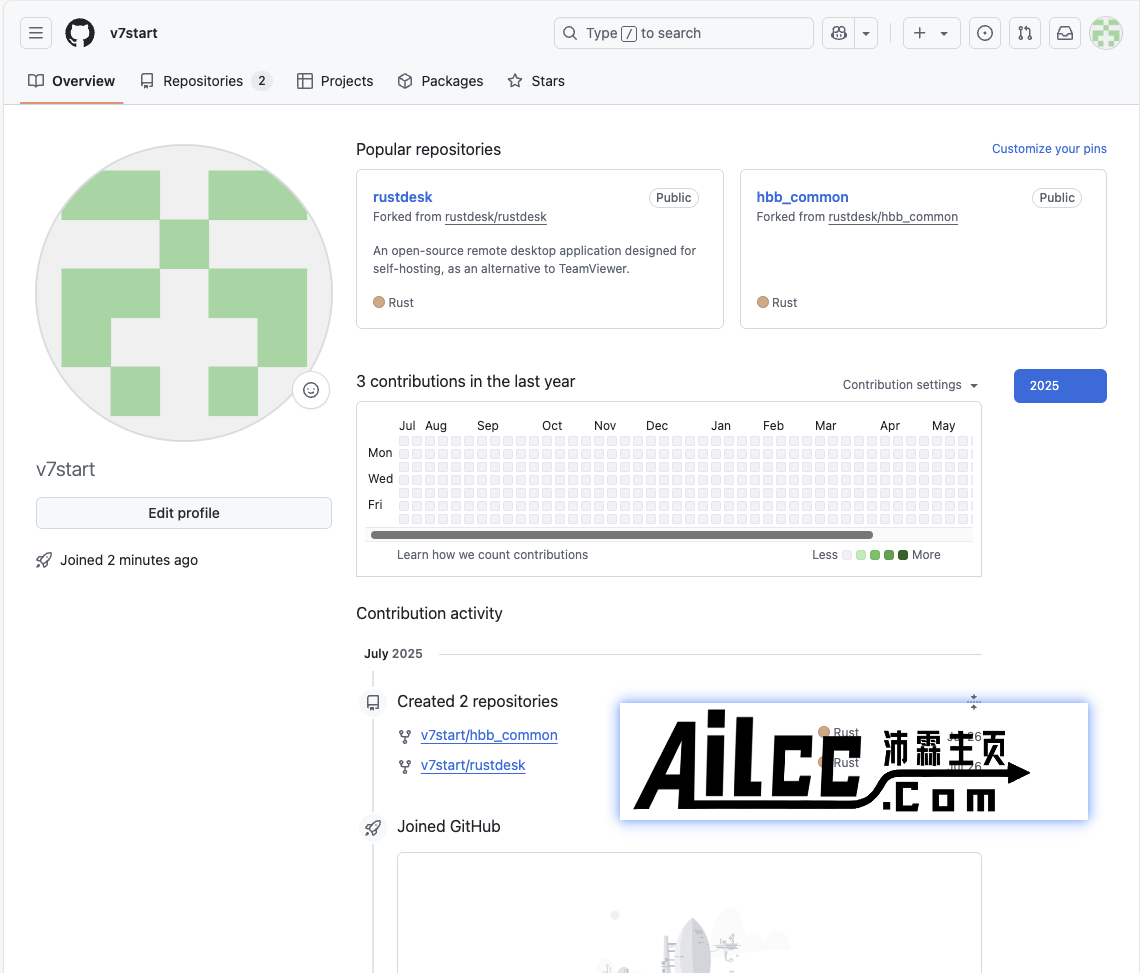
Task: Click search magnifier icon in search box
Action: point(570,33)
